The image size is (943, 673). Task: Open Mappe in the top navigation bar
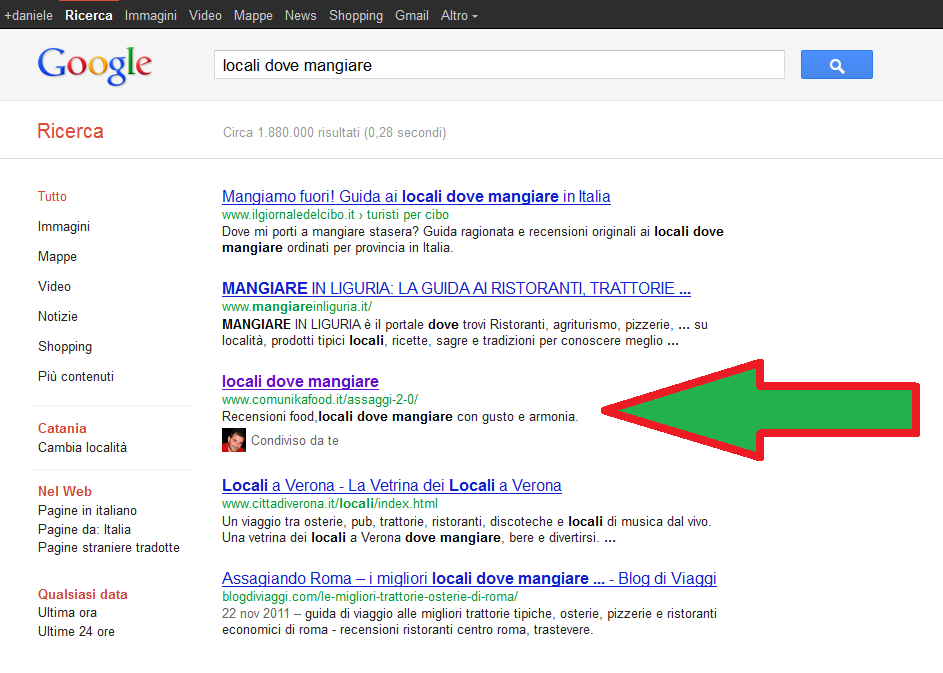(253, 16)
